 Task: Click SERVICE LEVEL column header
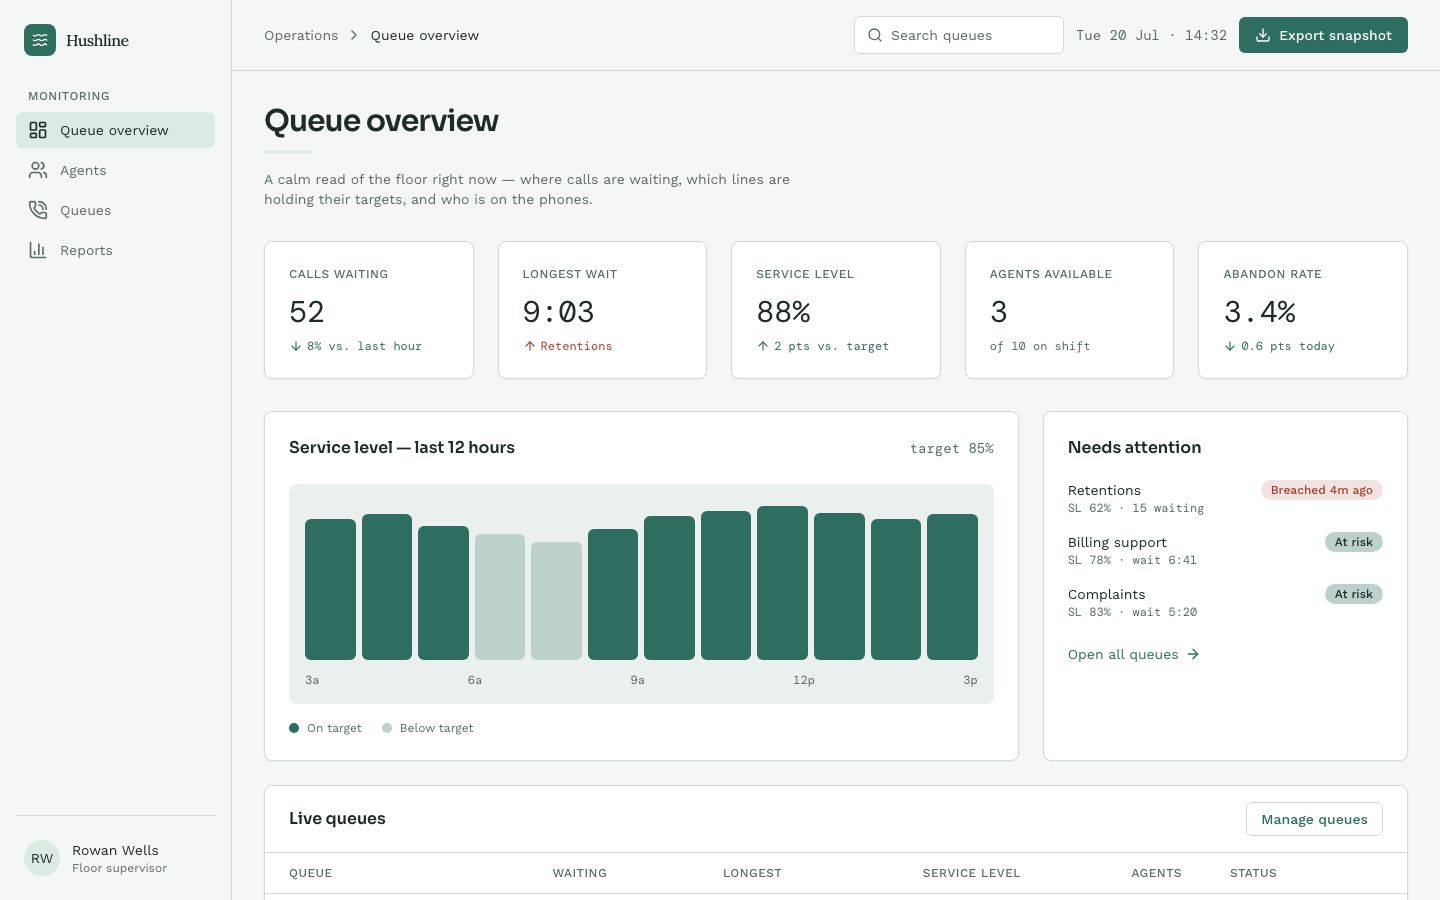click(x=971, y=873)
